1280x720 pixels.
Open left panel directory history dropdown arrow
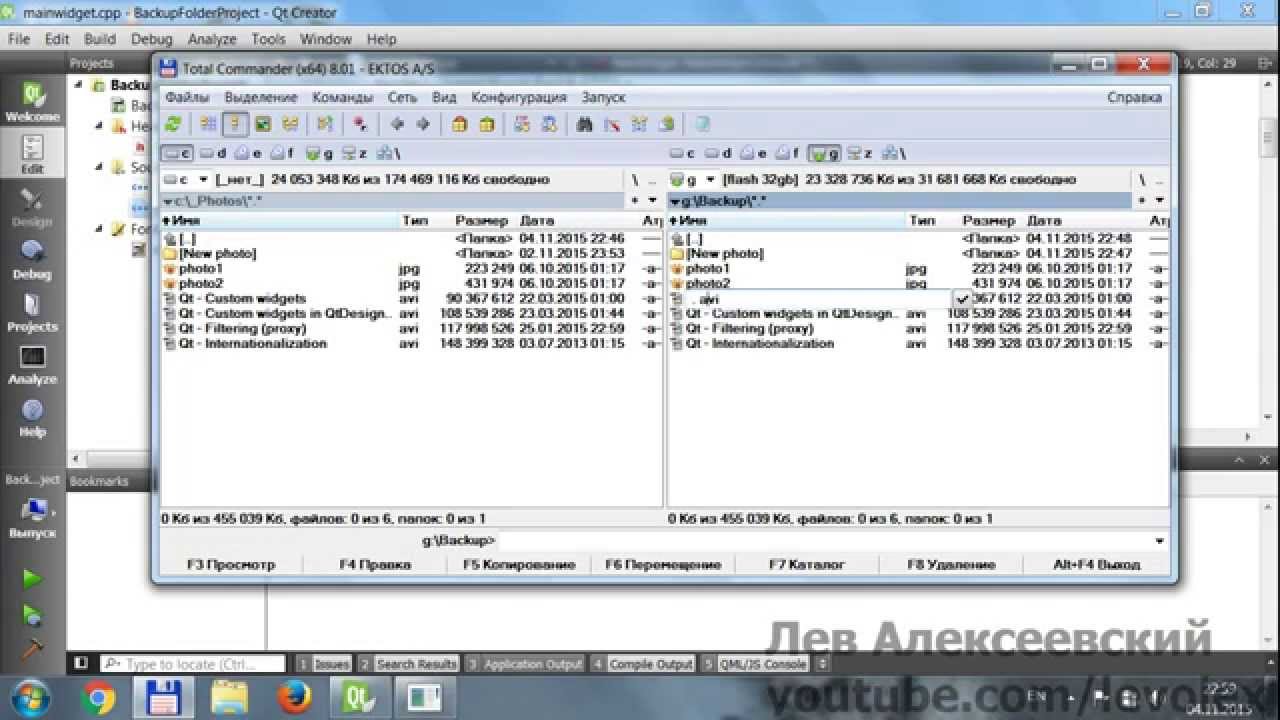coord(651,200)
